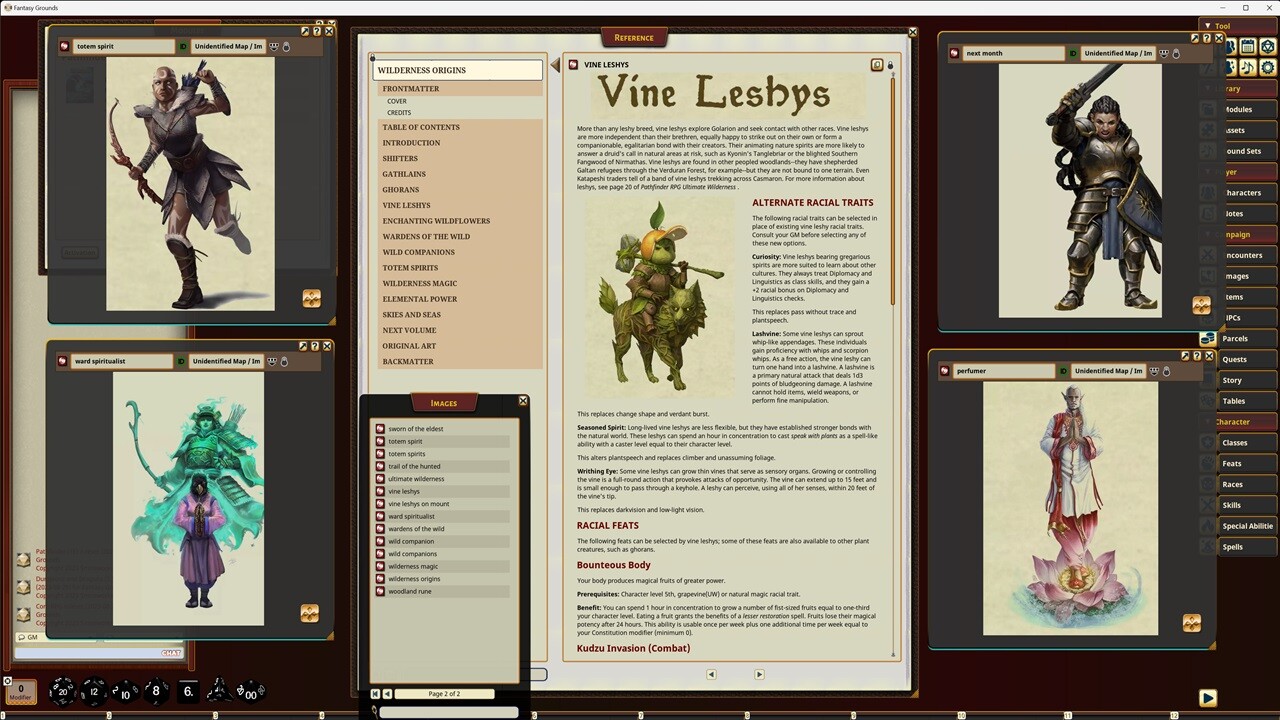The width and height of the screenshot is (1280, 720).
Task: Toggle the lock on the Vine Leshys page
Action: coord(890,65)
